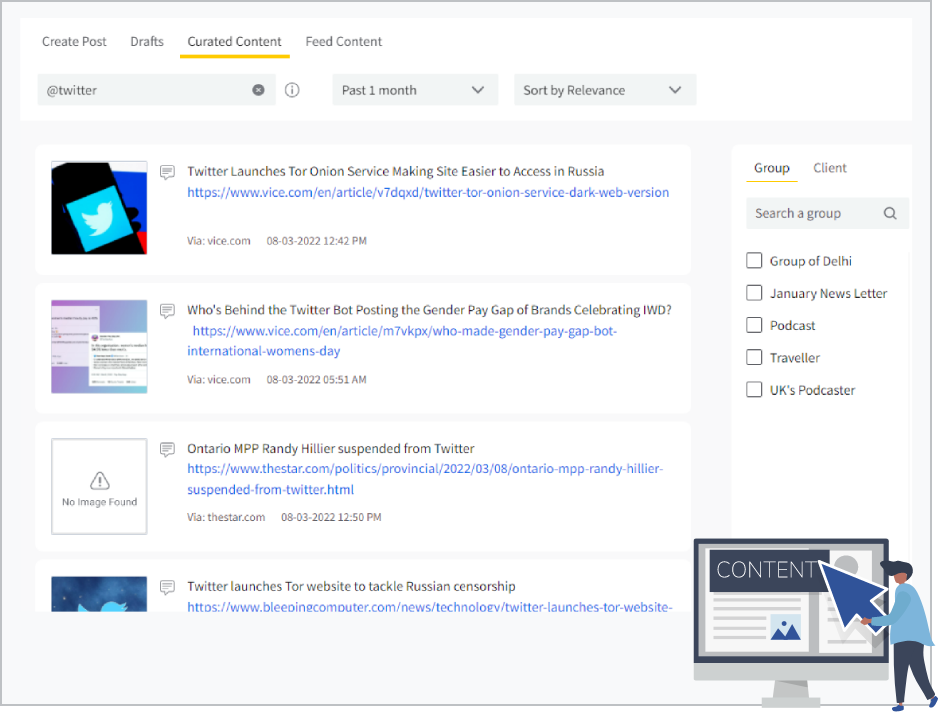Switch to the Group tab
This screenshot has width=938, height=712.
[772, 168]
